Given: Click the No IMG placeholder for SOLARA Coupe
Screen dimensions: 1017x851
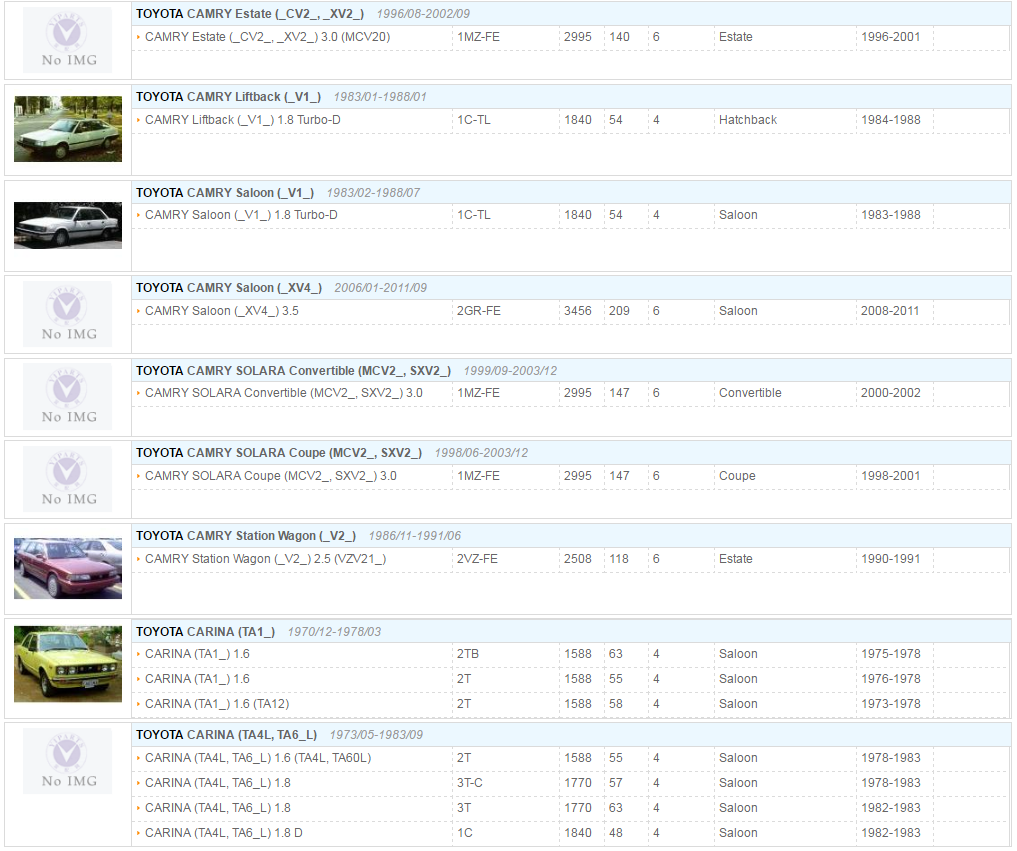Looking at the screenshot, I should click(x=67, y=479).
